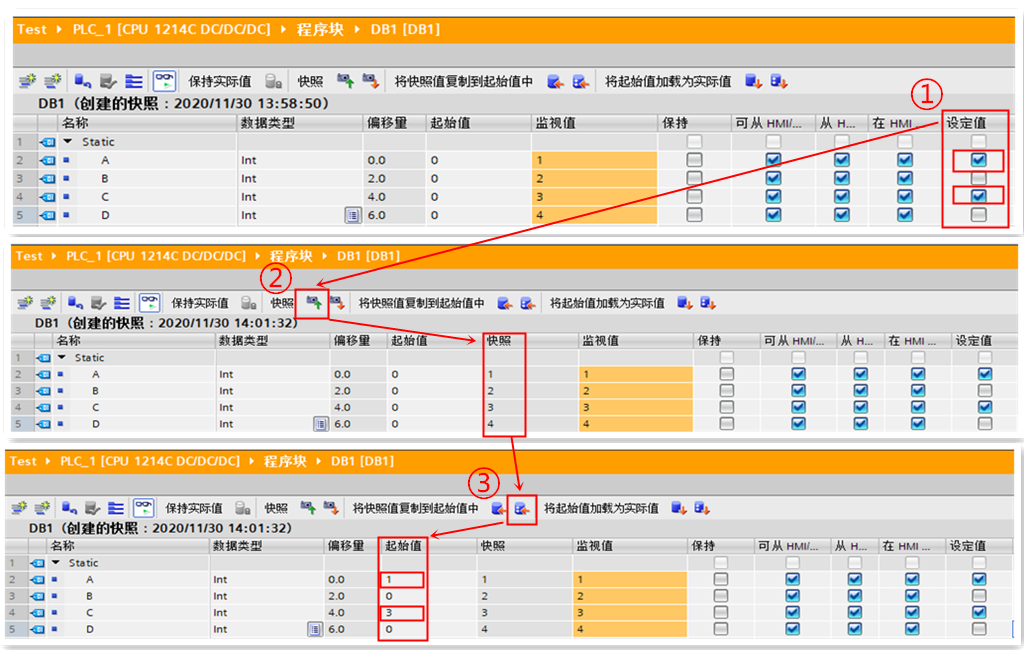Open 程序块 in the top panel breadcrumb
Screen dimensions: 1024x650
[x=320, y=29]
